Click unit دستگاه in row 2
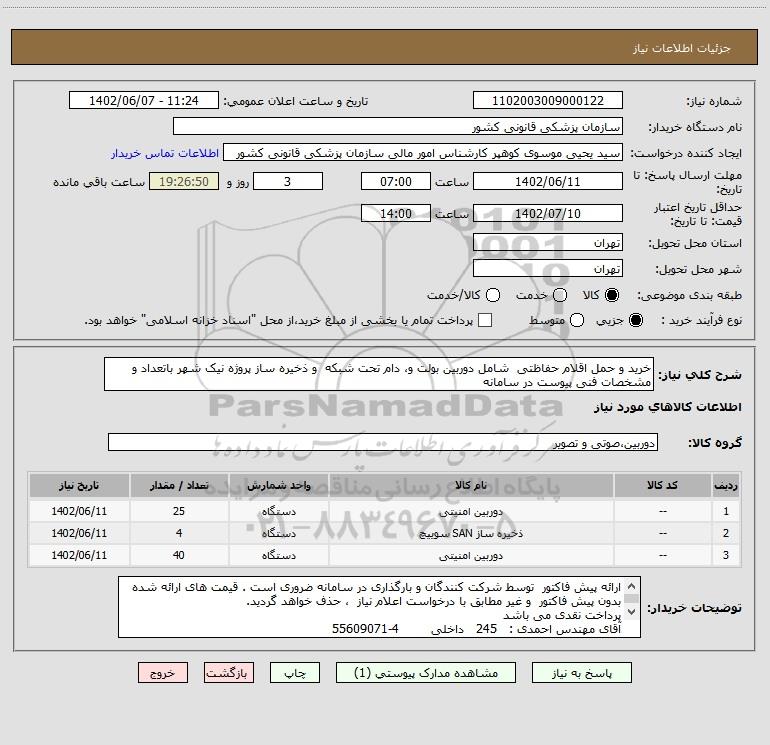 click(278, 533)
